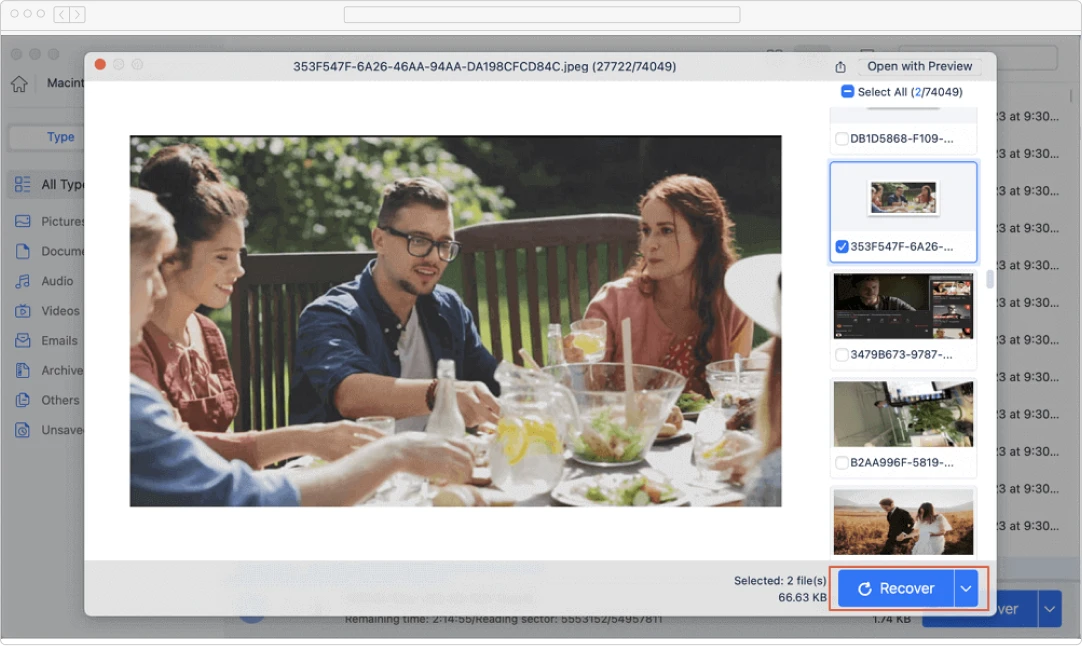Image resolution: width=1082 pixels, height=646 pixels.
Task: Select the wedding couple field thumbnail
Action: [x=903, y=522]
